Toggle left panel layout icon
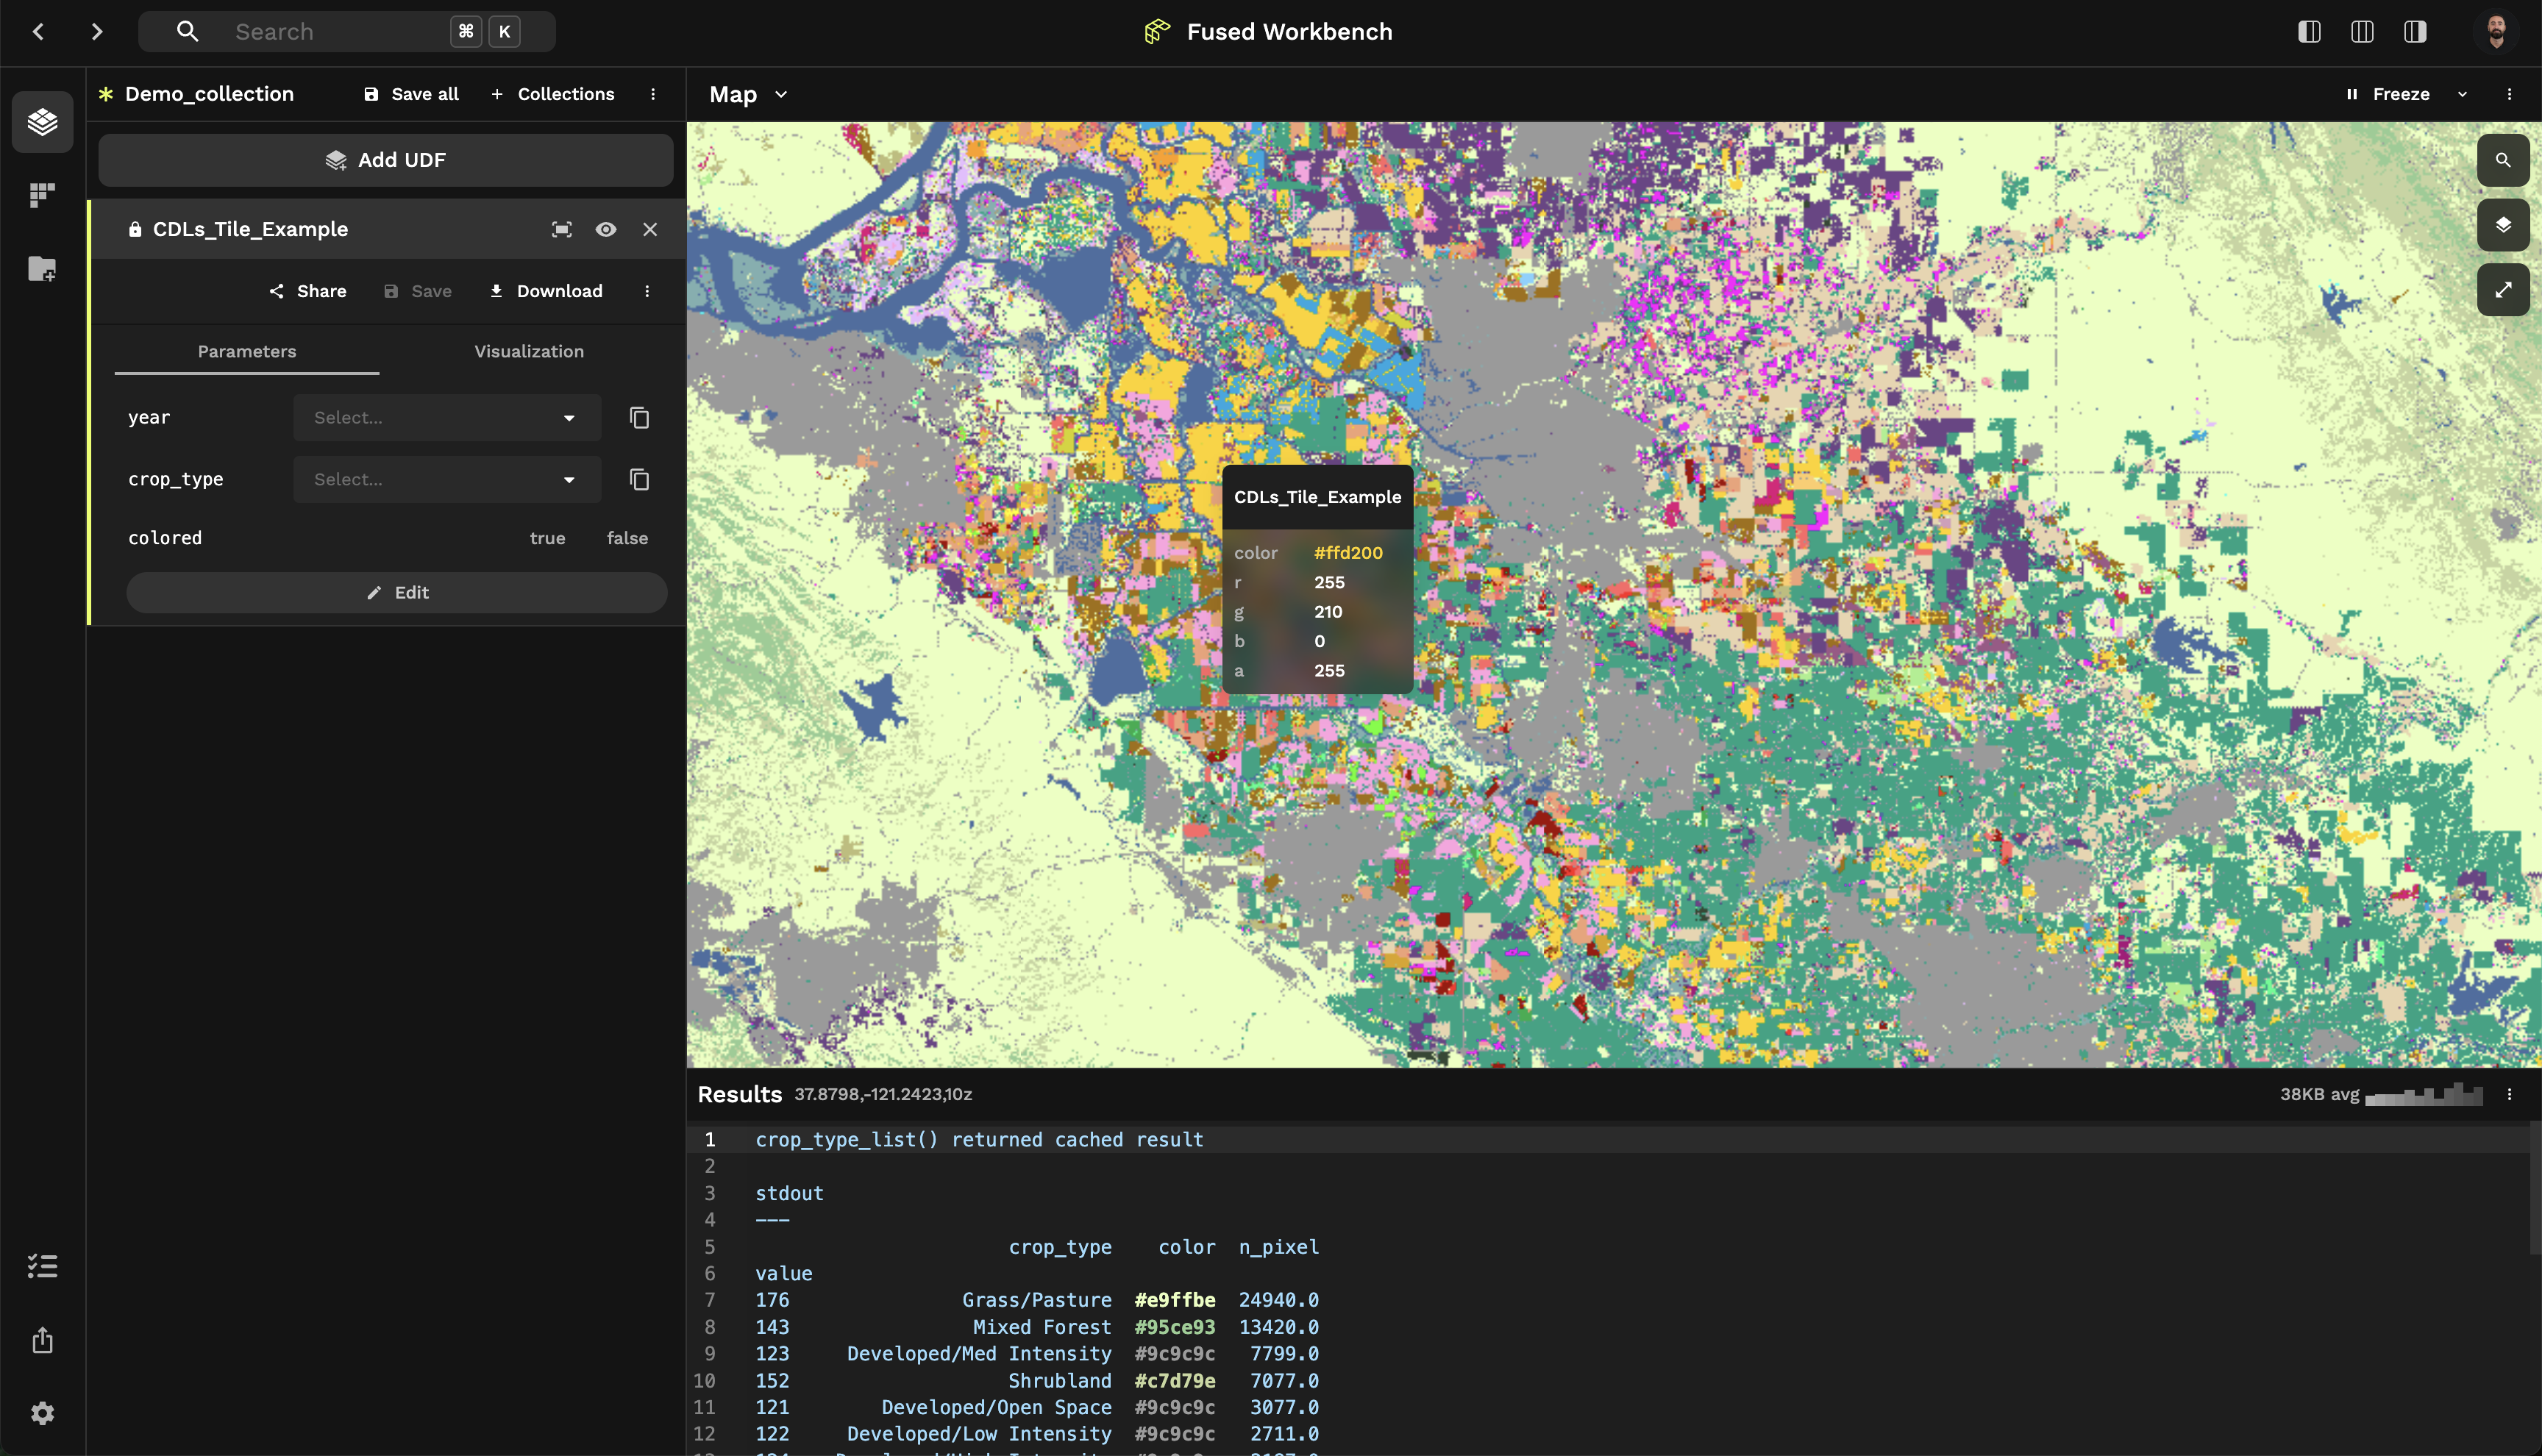 [x=2309, y=32]
